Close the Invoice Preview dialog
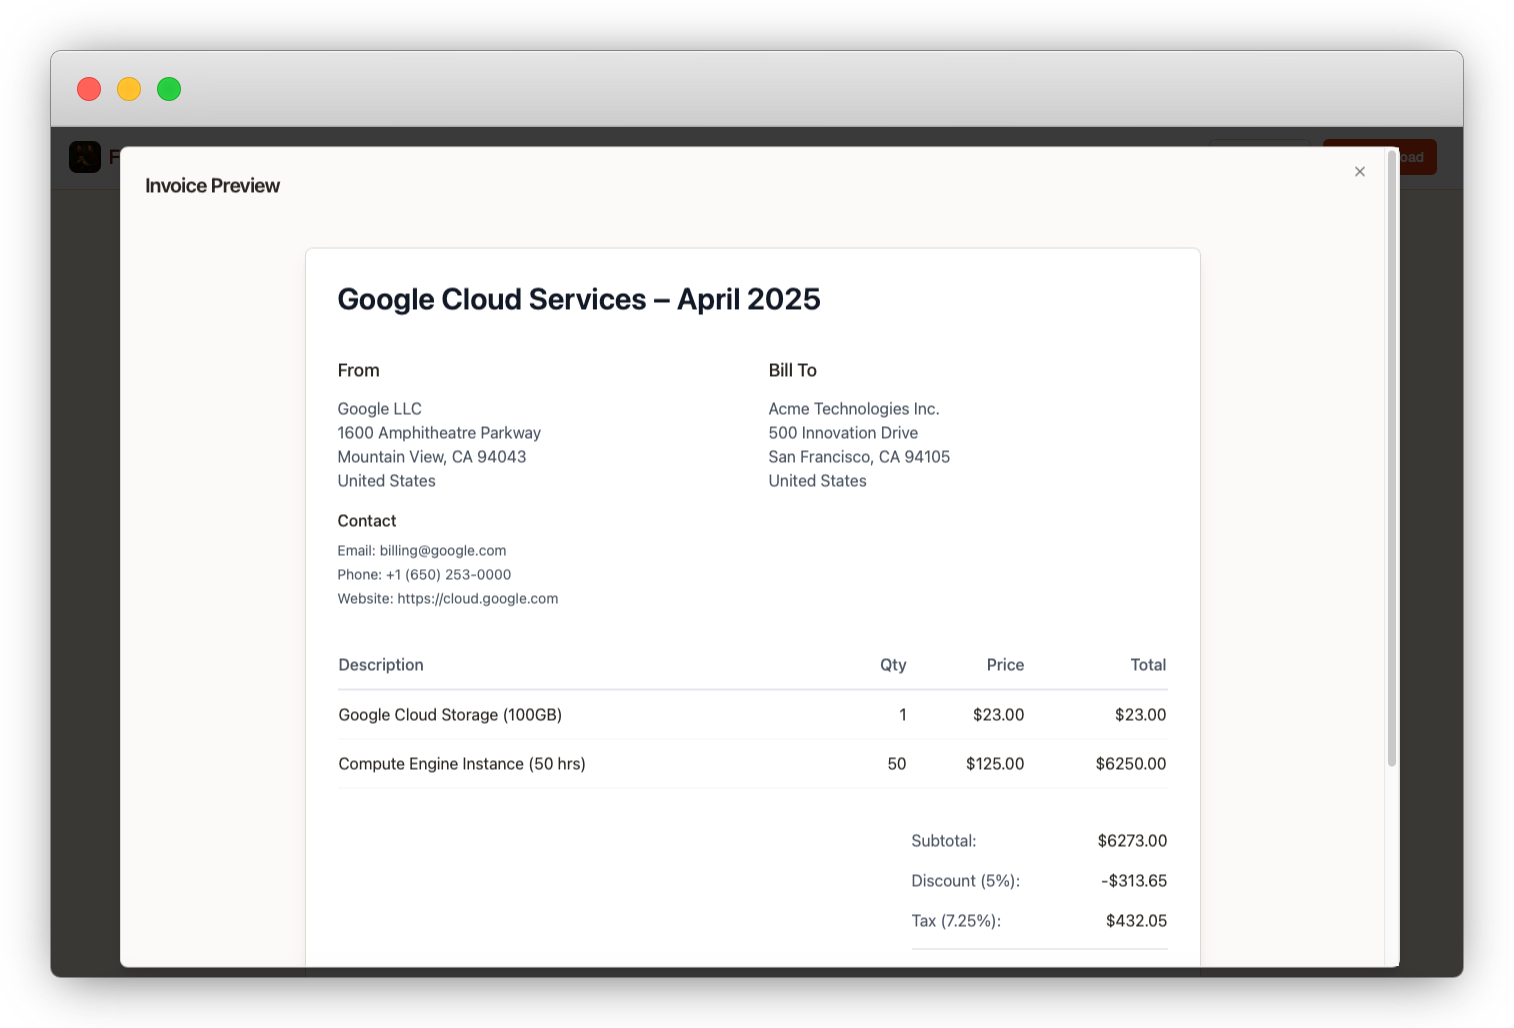The width and height of the screenshot is (1514, 1028). (x=1360, y=172)
